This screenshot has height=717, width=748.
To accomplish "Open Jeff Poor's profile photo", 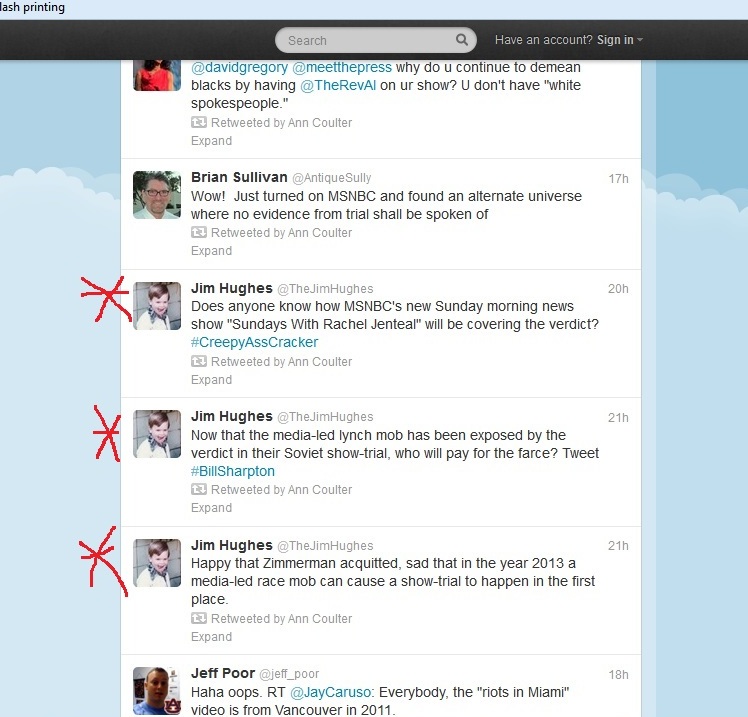I will 157,691.
